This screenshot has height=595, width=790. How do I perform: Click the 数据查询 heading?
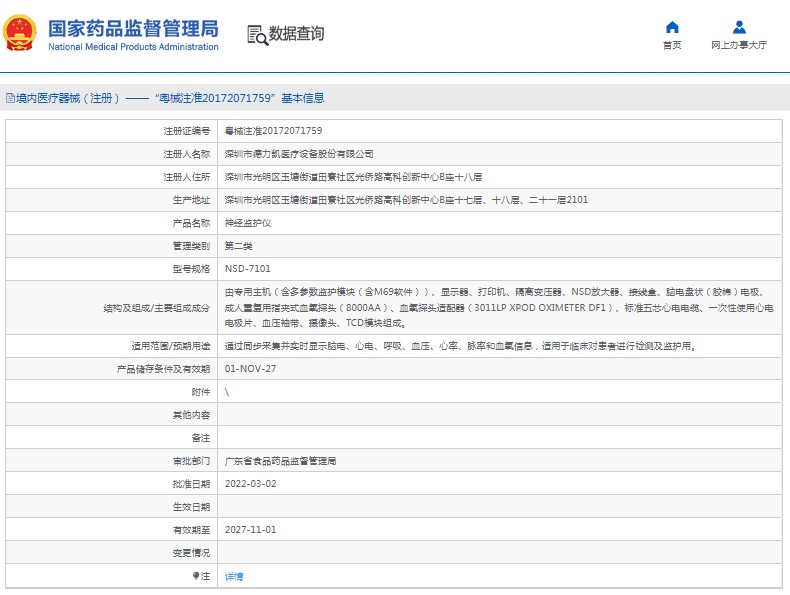click(296, 34)
